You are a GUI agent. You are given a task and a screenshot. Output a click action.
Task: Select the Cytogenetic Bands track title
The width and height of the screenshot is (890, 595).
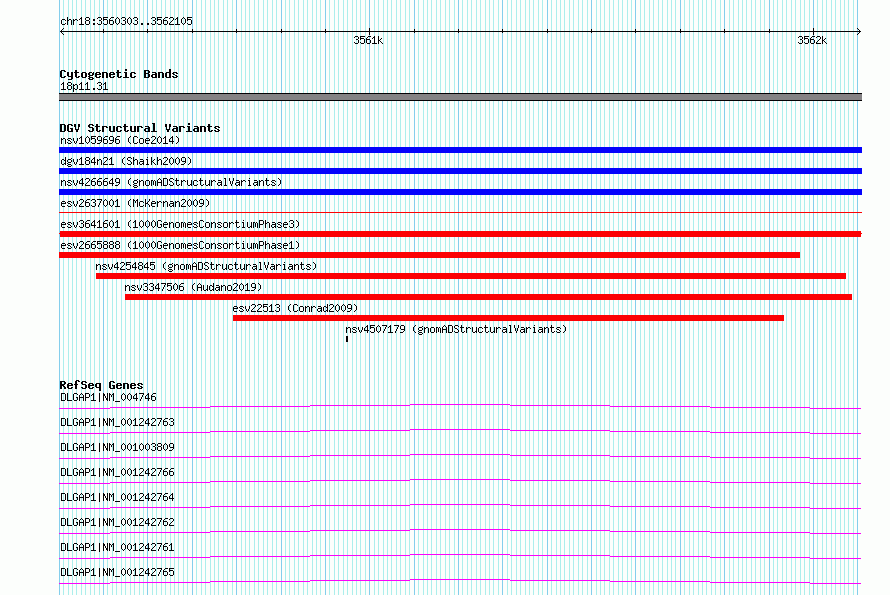pos(119,74)
